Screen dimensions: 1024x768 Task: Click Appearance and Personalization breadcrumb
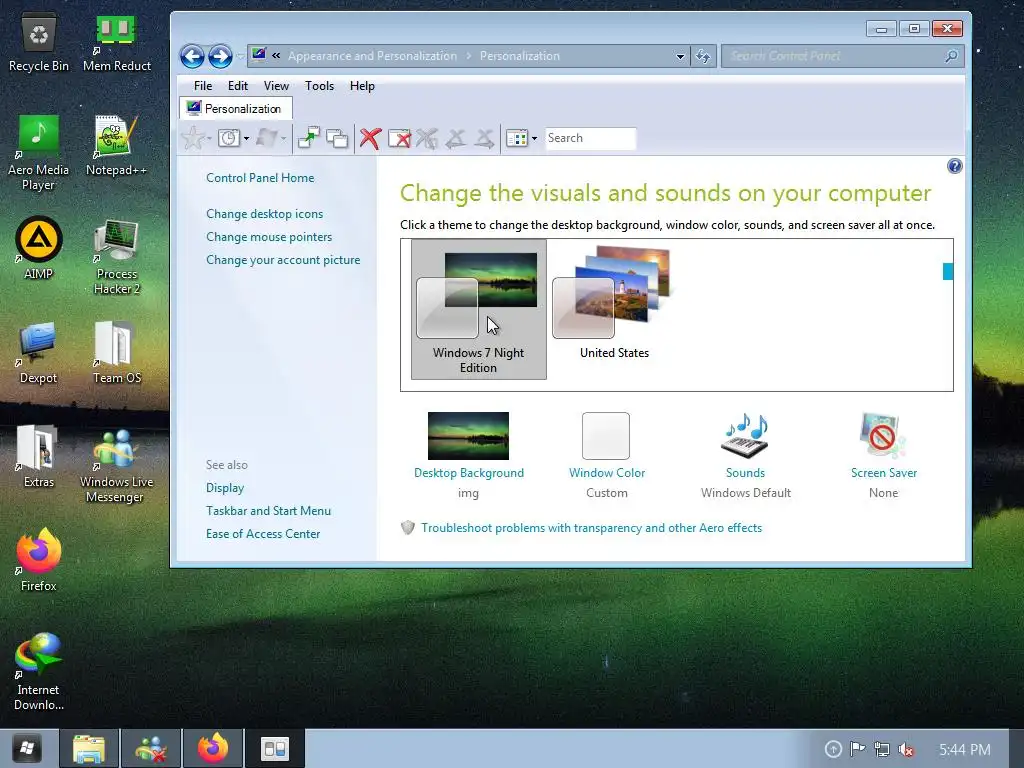(x=372, y=56)
